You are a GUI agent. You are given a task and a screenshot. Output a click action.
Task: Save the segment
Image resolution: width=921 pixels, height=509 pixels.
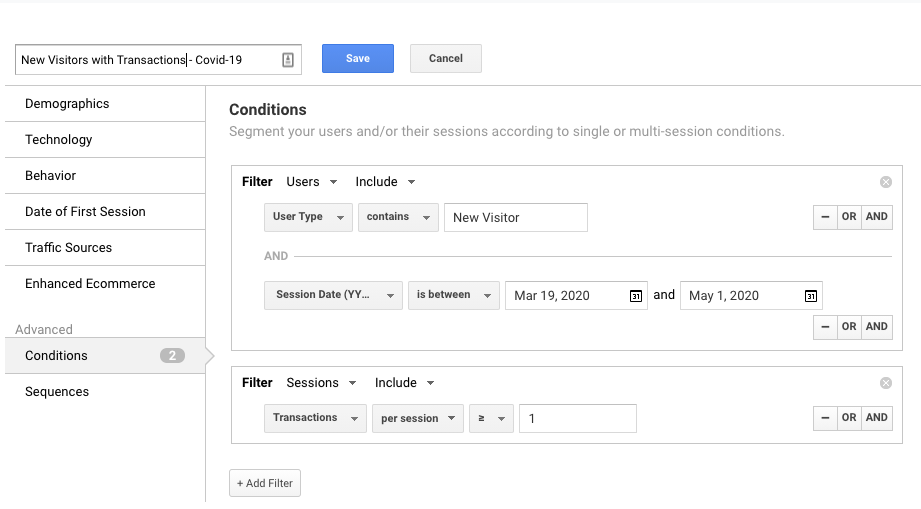coord(357,59)
